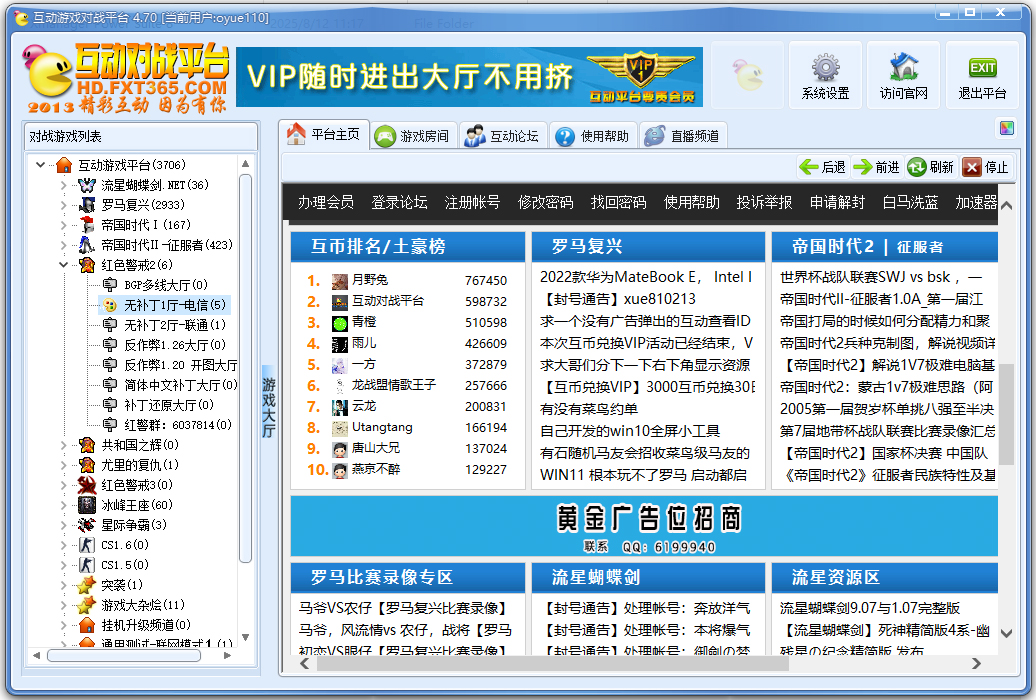Click the 星际争霸 game icon

(x=87, y=525)
